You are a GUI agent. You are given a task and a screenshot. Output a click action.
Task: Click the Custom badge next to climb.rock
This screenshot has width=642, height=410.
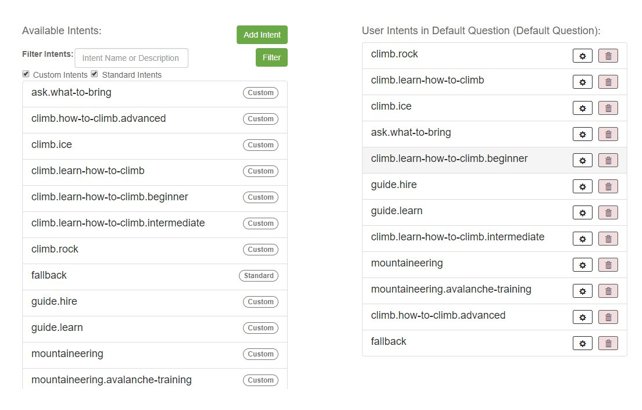click(260, 249)
